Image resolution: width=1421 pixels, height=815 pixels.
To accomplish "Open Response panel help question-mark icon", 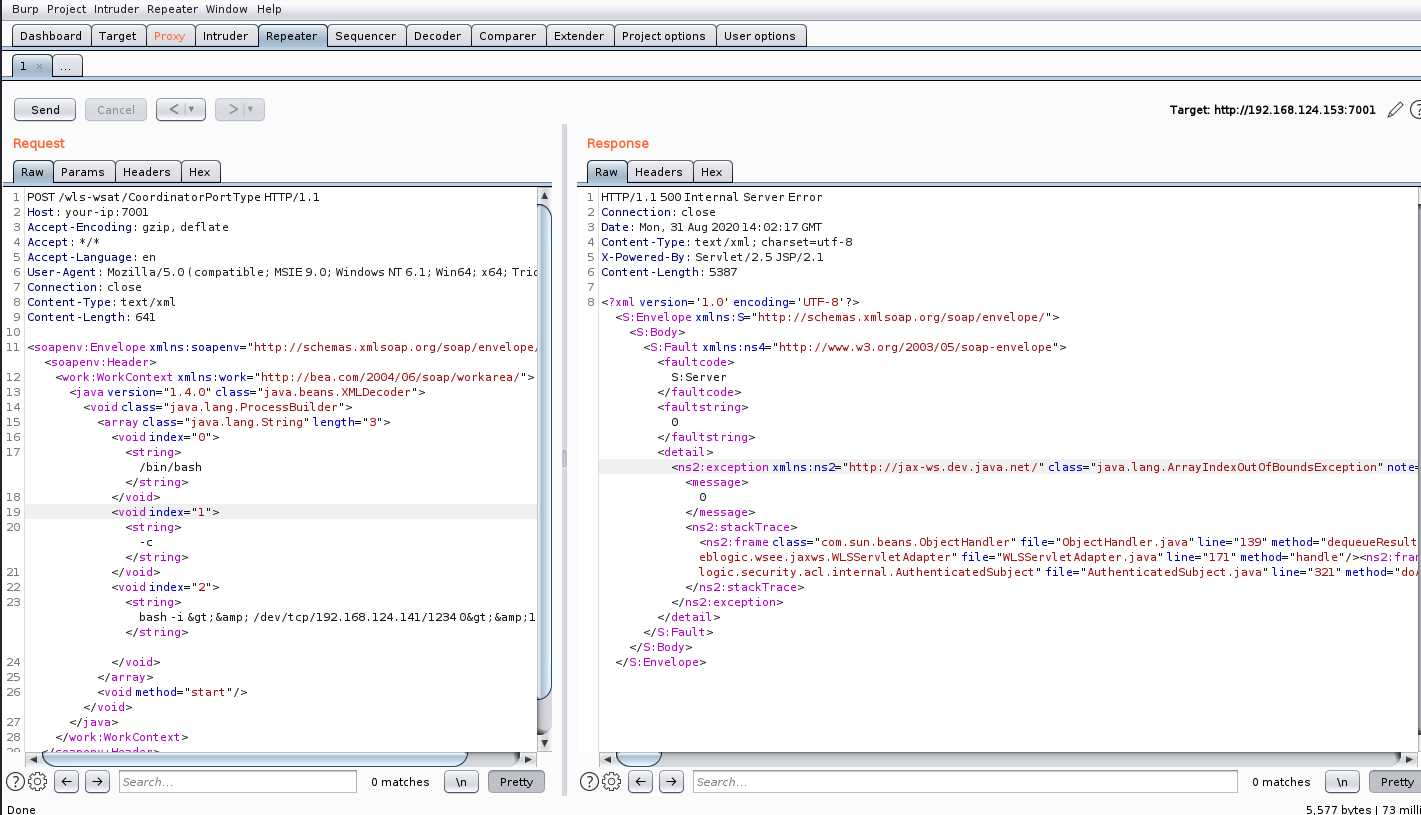I will [590, 782].
